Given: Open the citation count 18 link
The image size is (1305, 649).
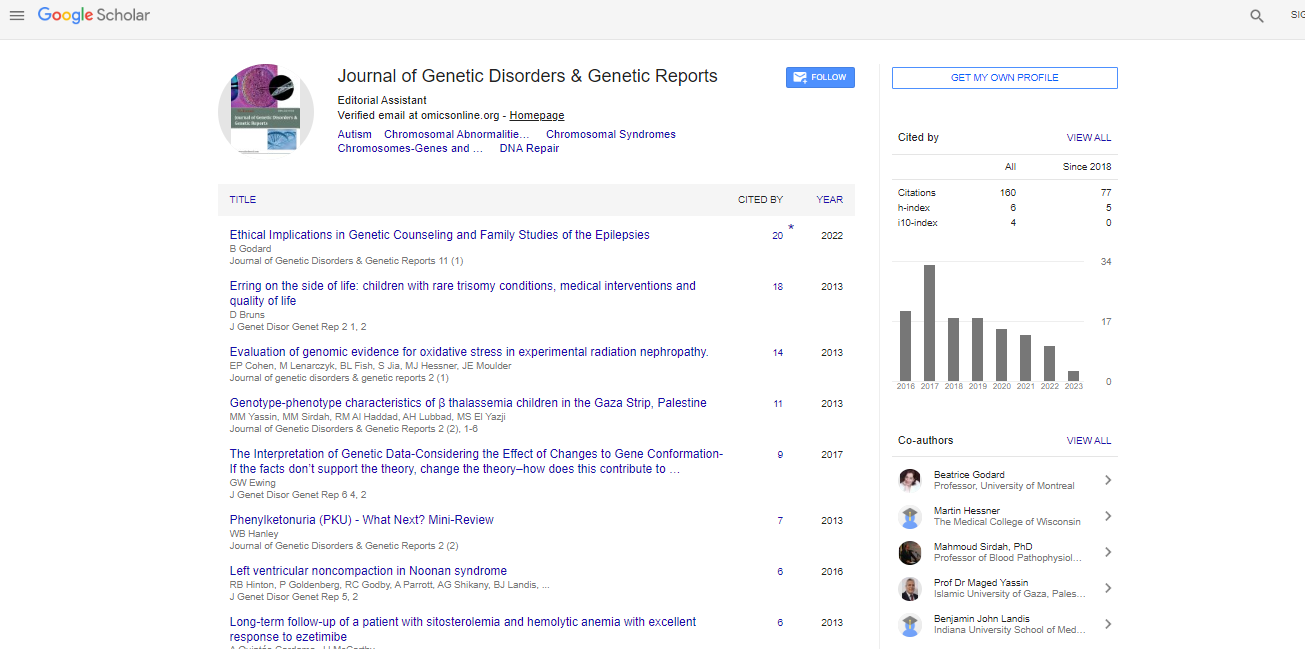Looking at the screenshot, I should pyautogui.click(x=778, y=287).
